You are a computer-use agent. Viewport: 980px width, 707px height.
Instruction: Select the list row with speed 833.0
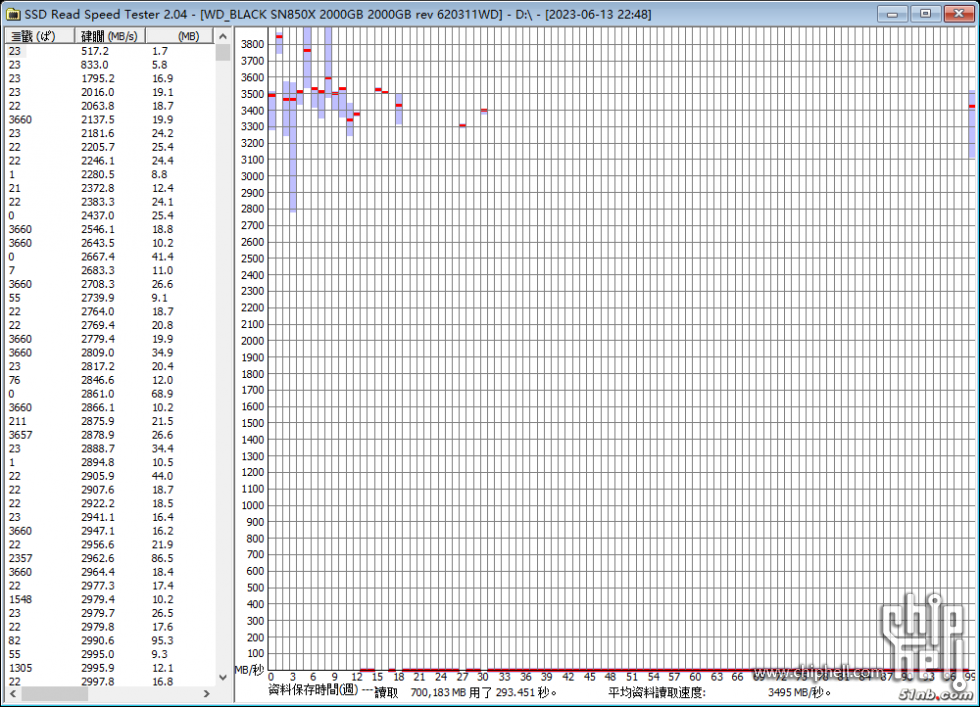[x=110, y=65]
